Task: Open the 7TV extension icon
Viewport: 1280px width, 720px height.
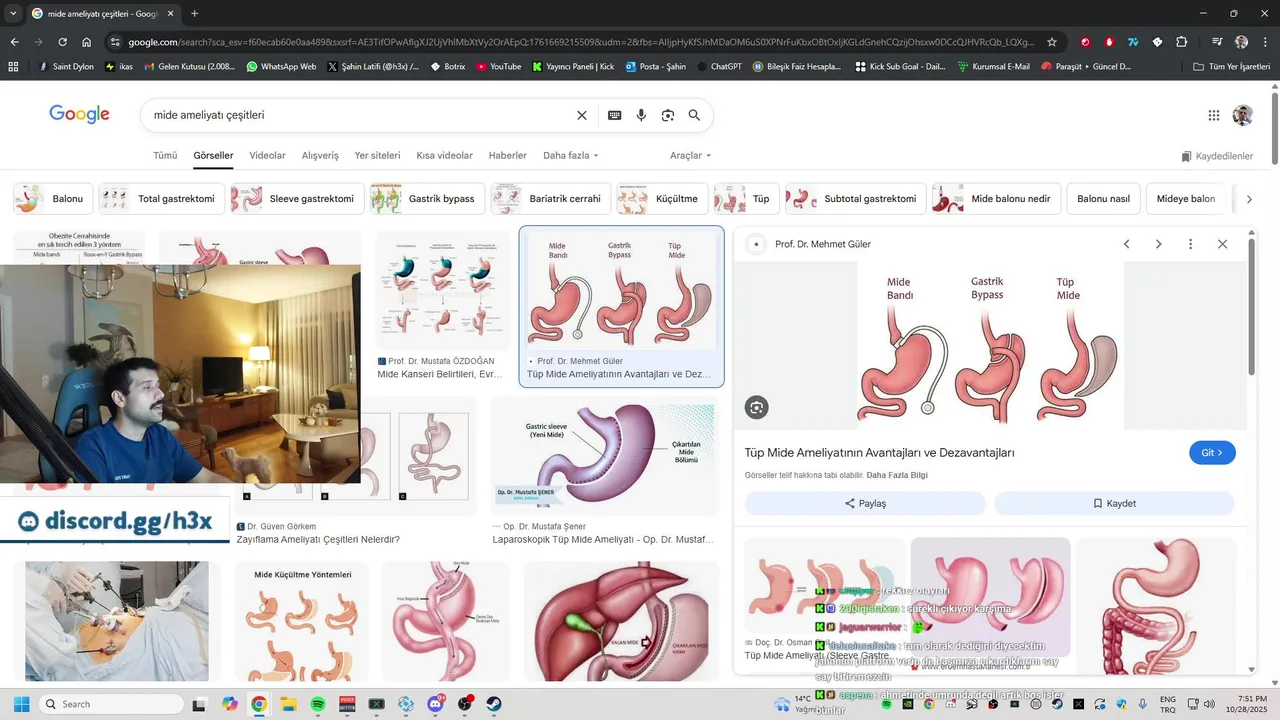Action: 1133,42
